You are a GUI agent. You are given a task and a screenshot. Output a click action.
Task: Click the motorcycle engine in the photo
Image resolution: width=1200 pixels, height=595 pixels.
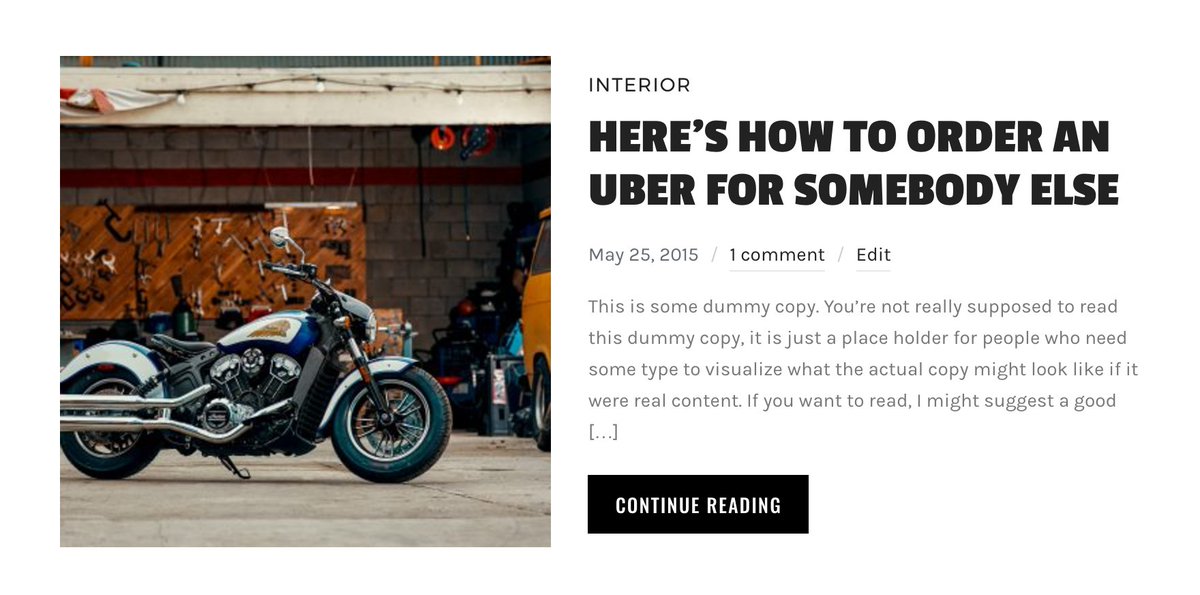point(250,385)
